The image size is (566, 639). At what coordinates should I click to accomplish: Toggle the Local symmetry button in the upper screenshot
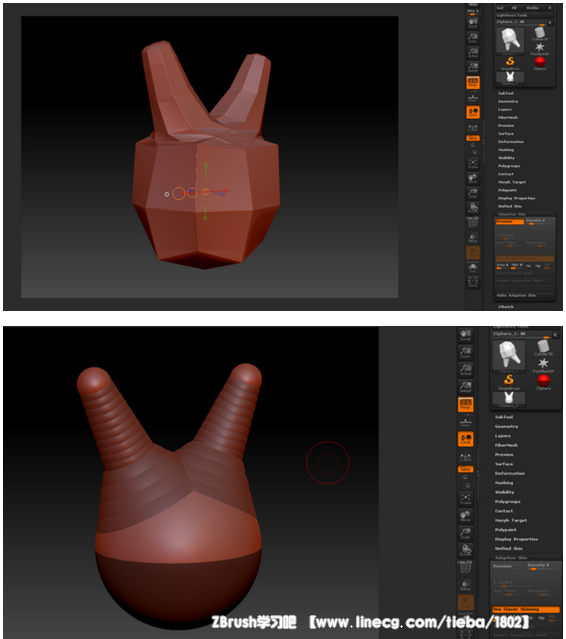coord(473,112)
